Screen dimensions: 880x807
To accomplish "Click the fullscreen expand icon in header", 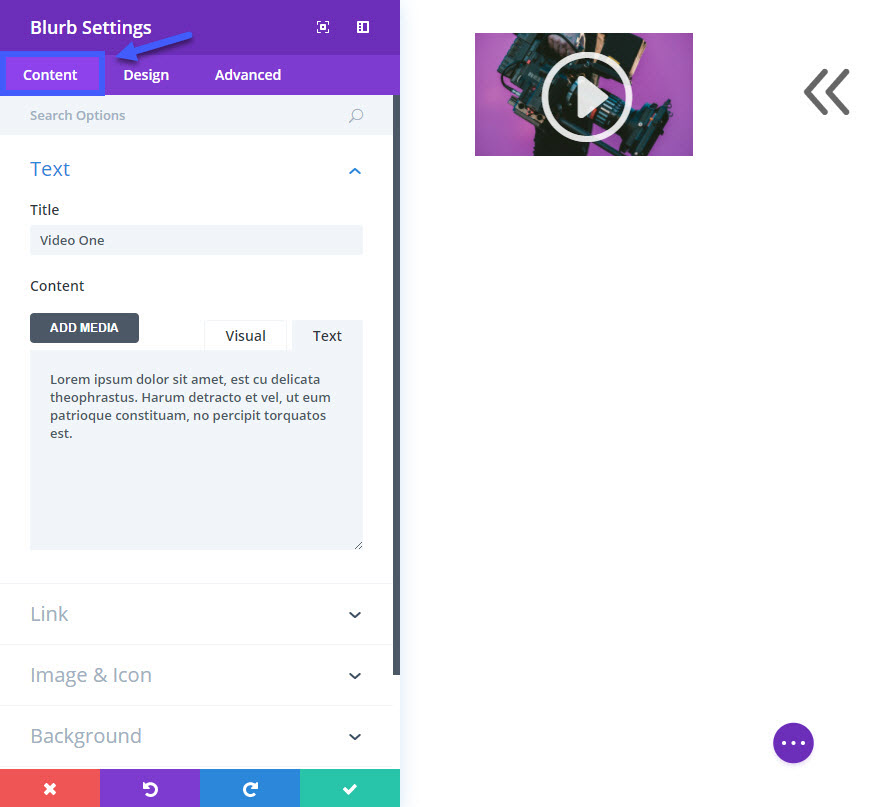I will click(x=323, y=27).
